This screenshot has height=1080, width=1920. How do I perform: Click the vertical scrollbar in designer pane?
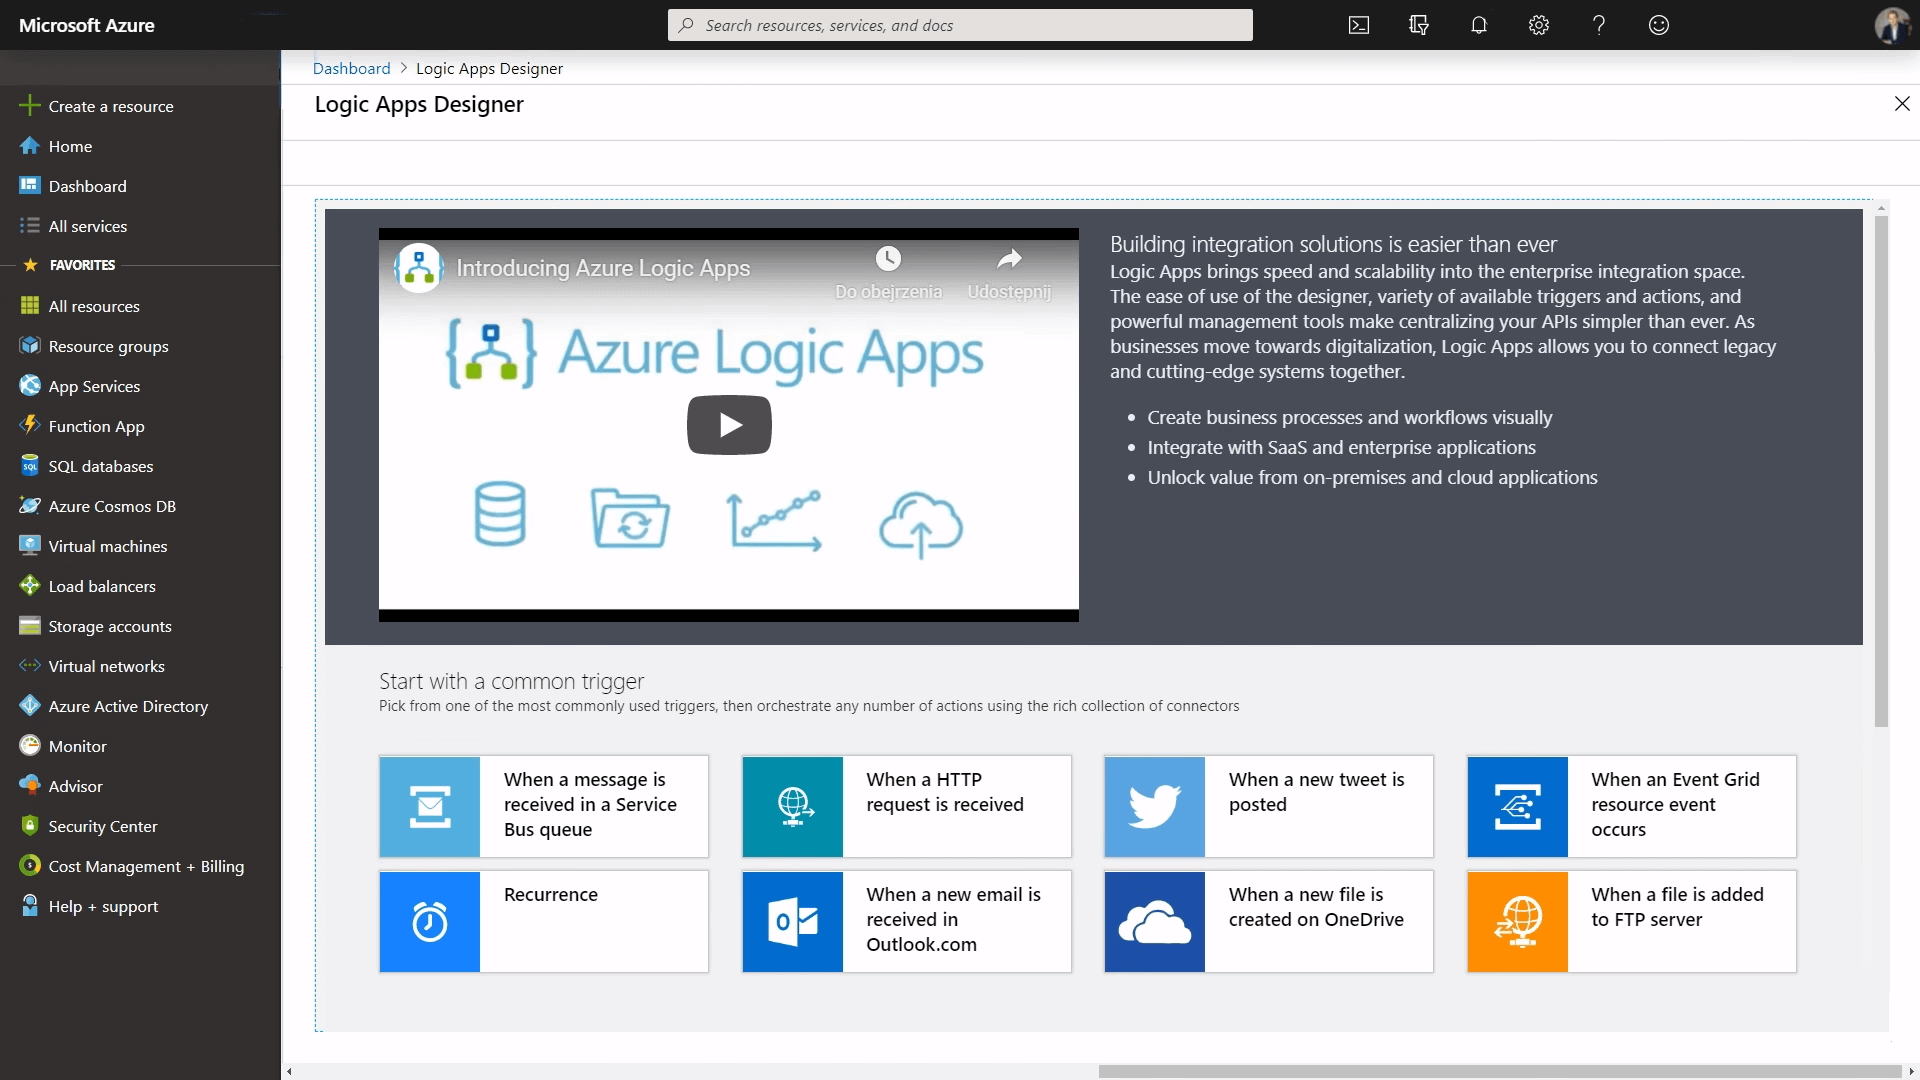tap(1881, 470)
